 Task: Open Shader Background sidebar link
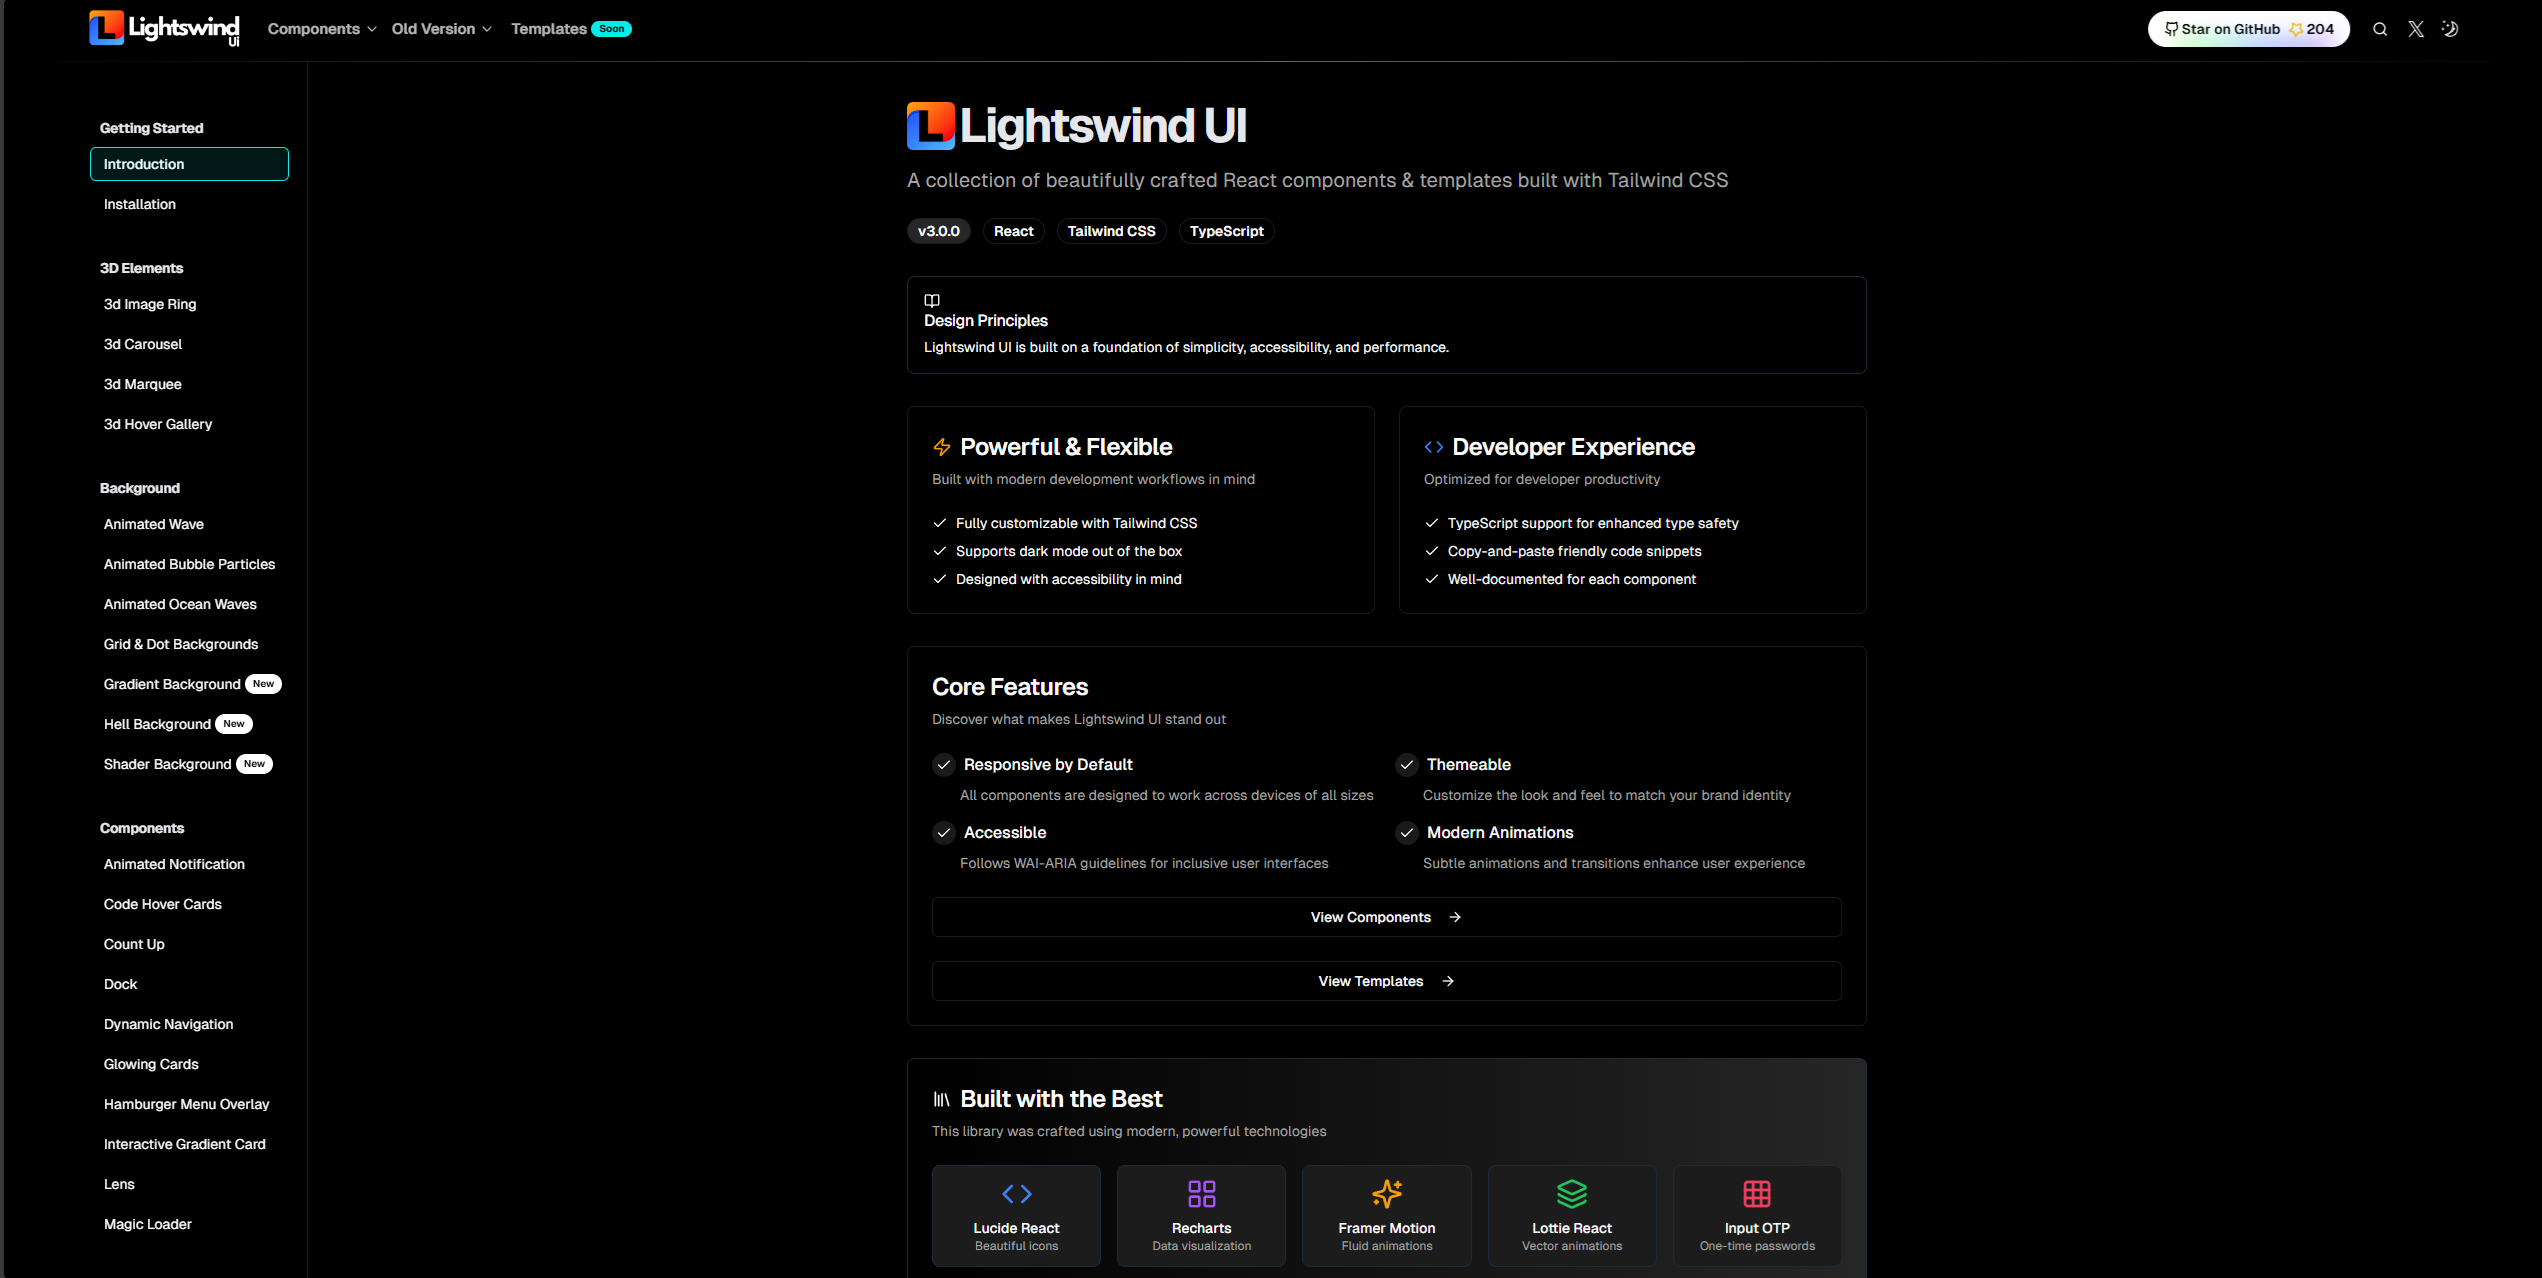tap(167, 764)
